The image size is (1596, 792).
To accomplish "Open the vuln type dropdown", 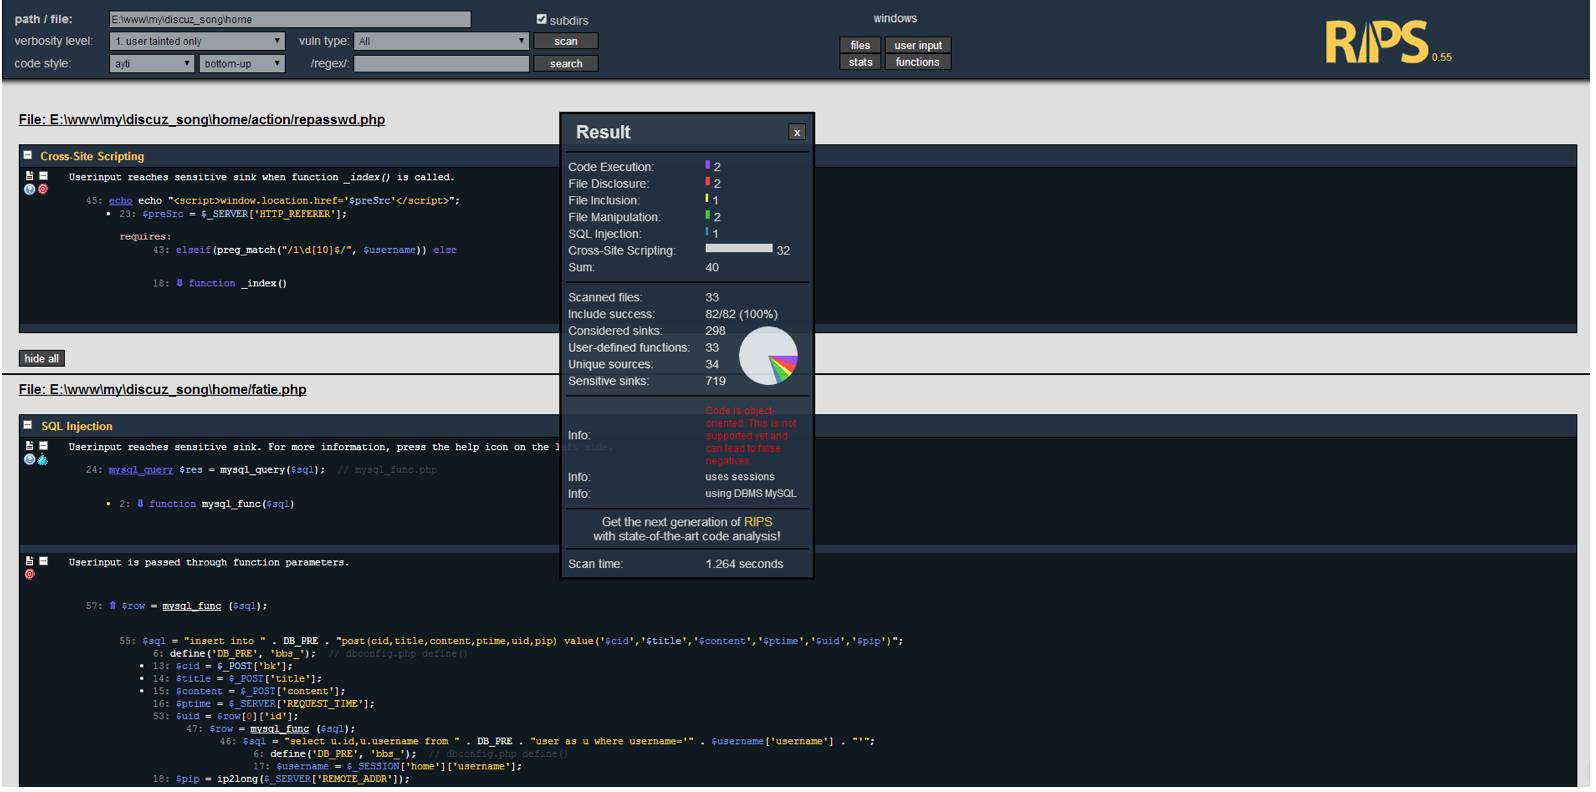I will point(441,41).
